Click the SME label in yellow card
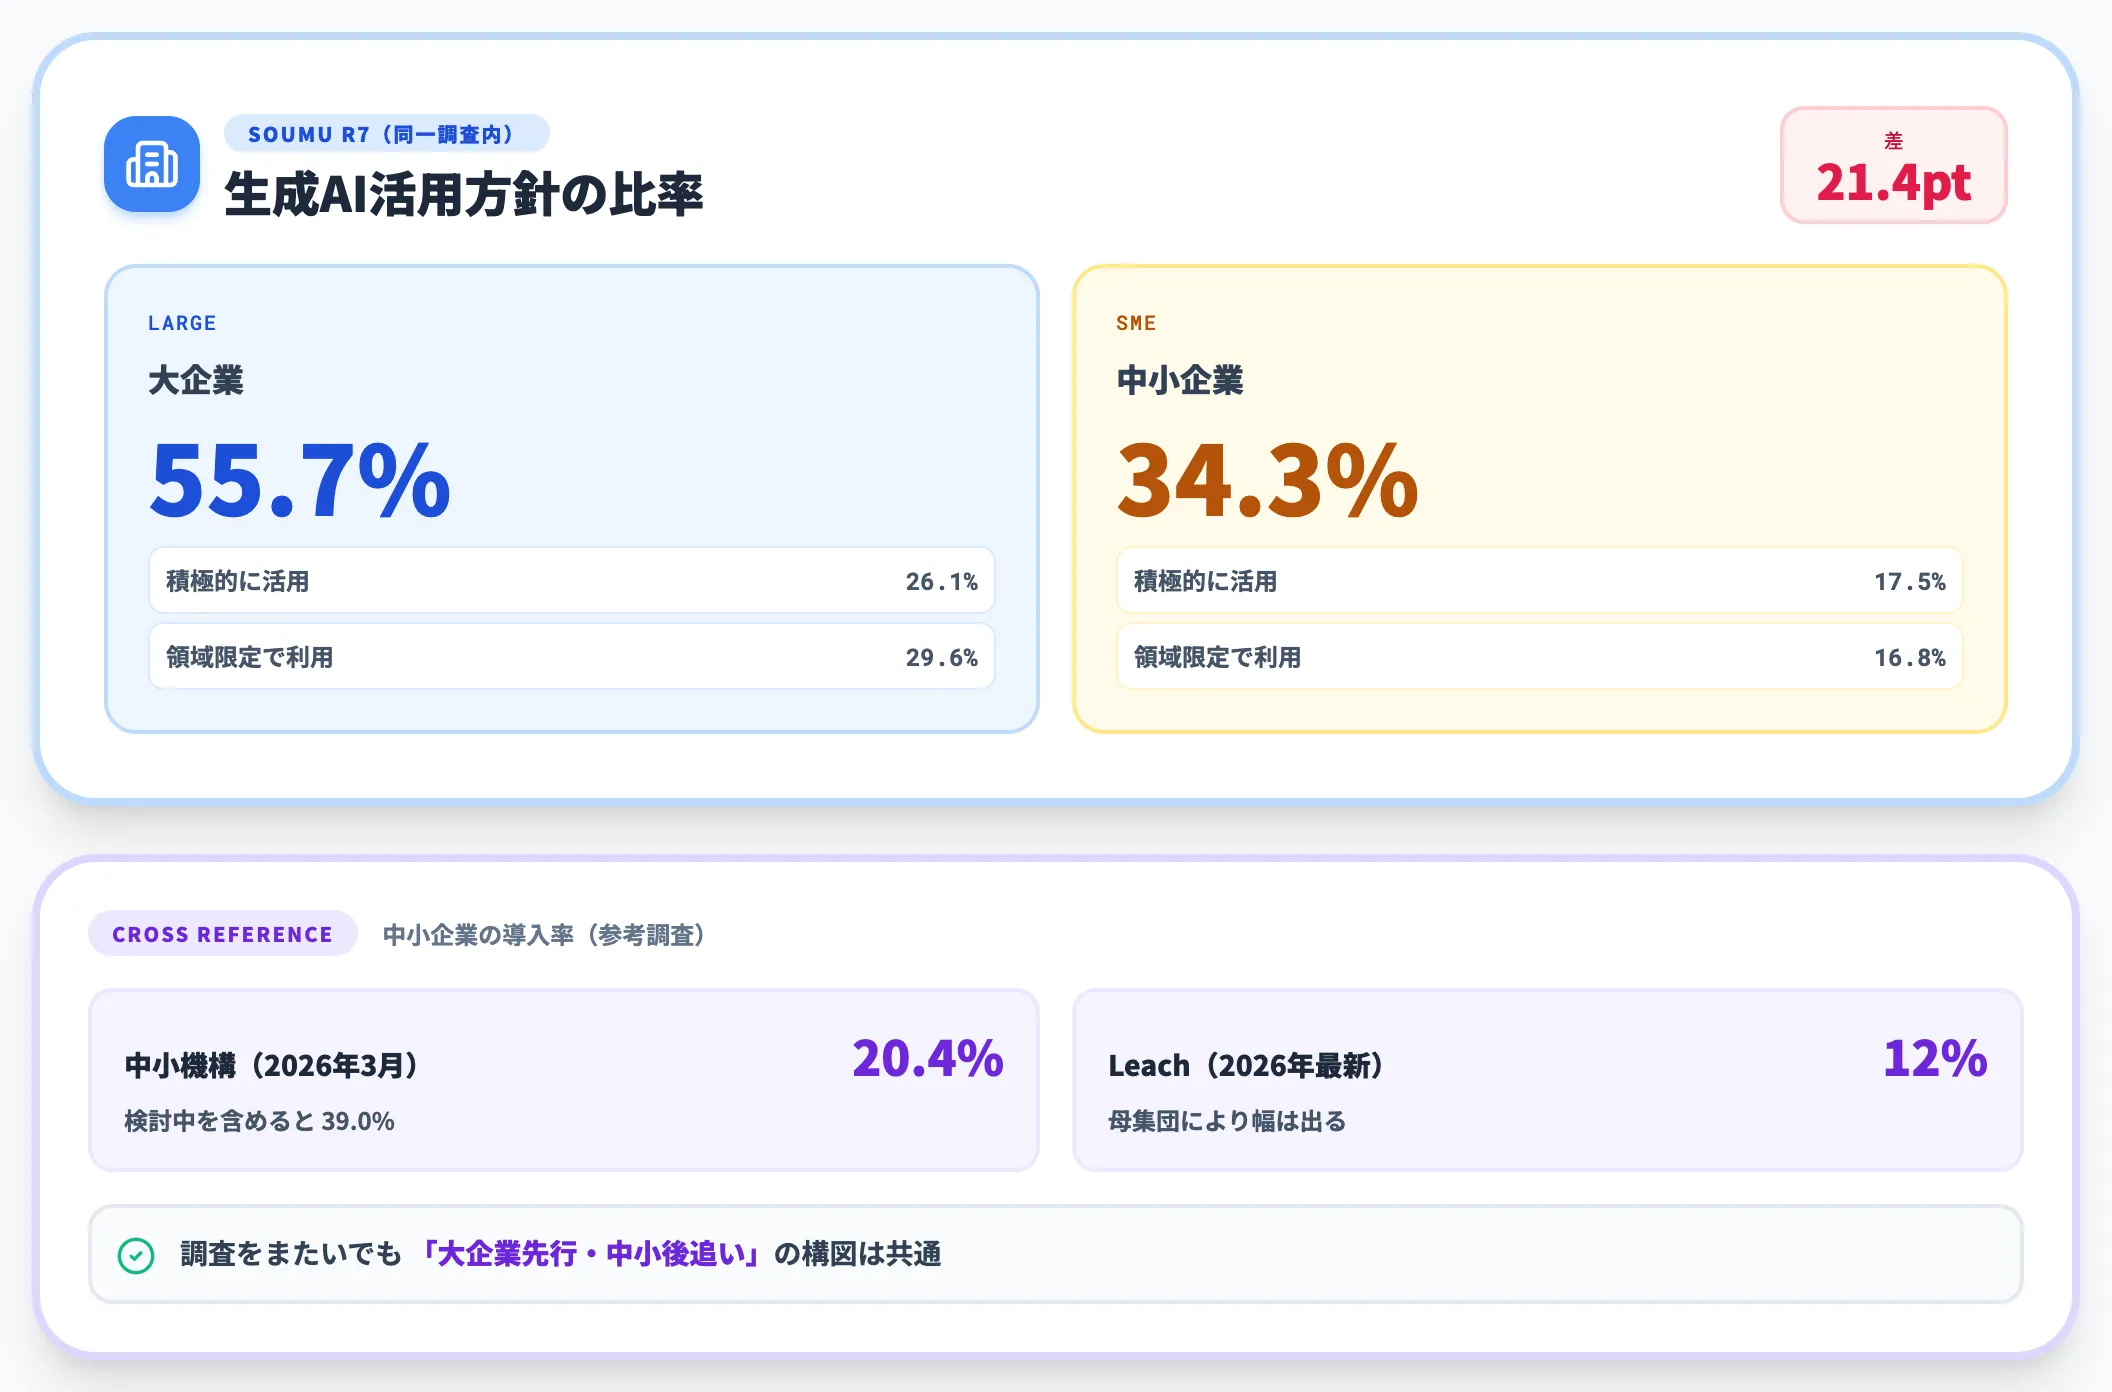Image resolution: width=2112 pixels, height=1392 pixels. pos(1136,323)
